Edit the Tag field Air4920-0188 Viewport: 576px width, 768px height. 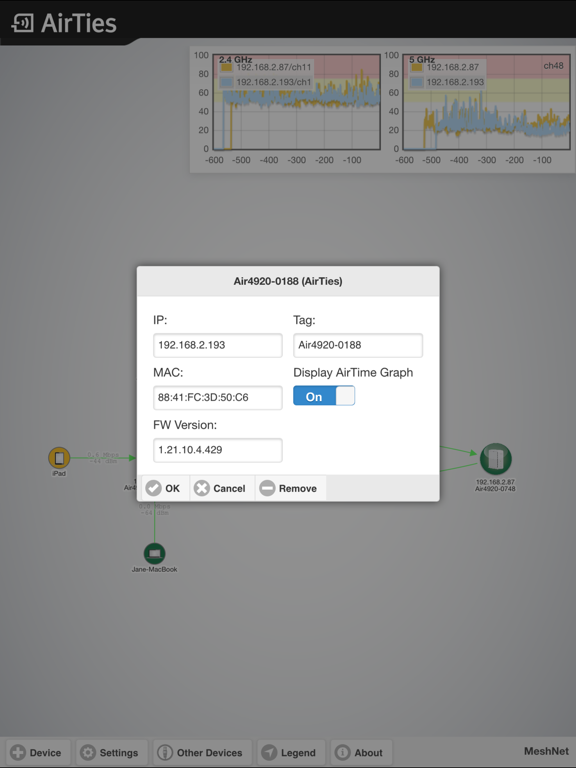[x=358, y=345]
